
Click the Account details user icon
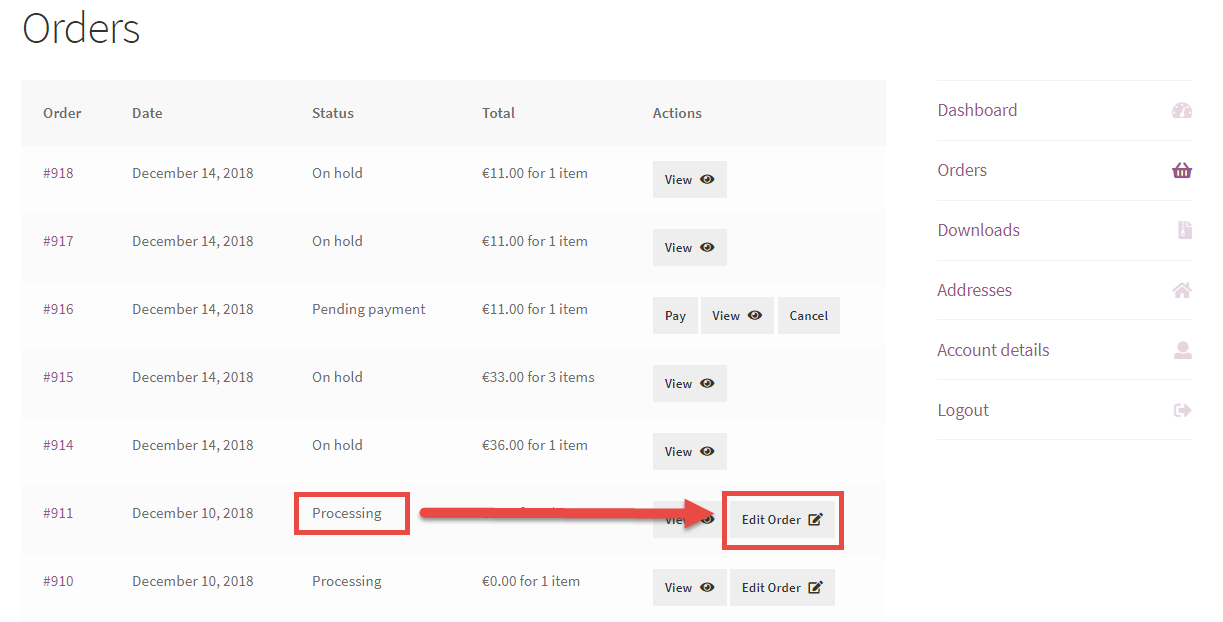pos(1183,351)
